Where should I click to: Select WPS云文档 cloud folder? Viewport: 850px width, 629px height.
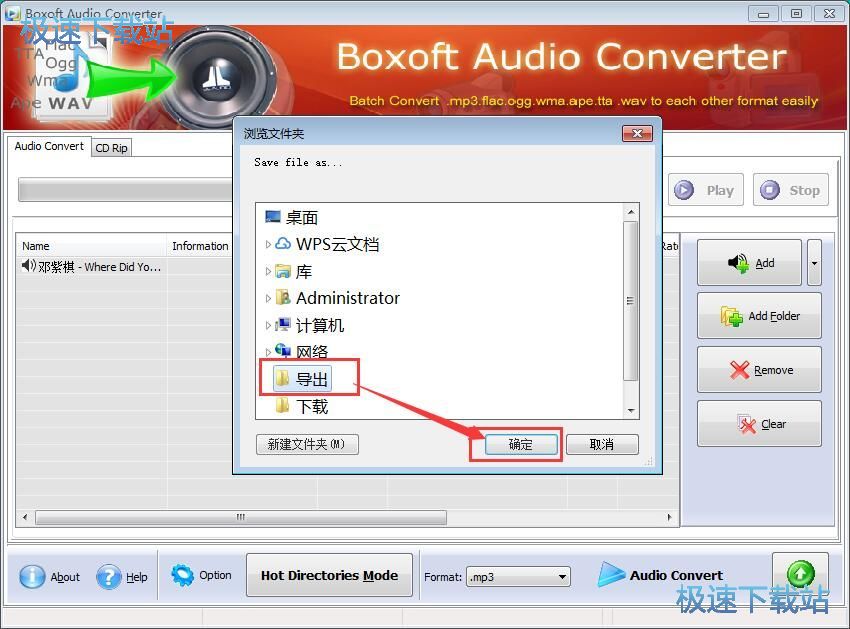click(x=337, y=245)
